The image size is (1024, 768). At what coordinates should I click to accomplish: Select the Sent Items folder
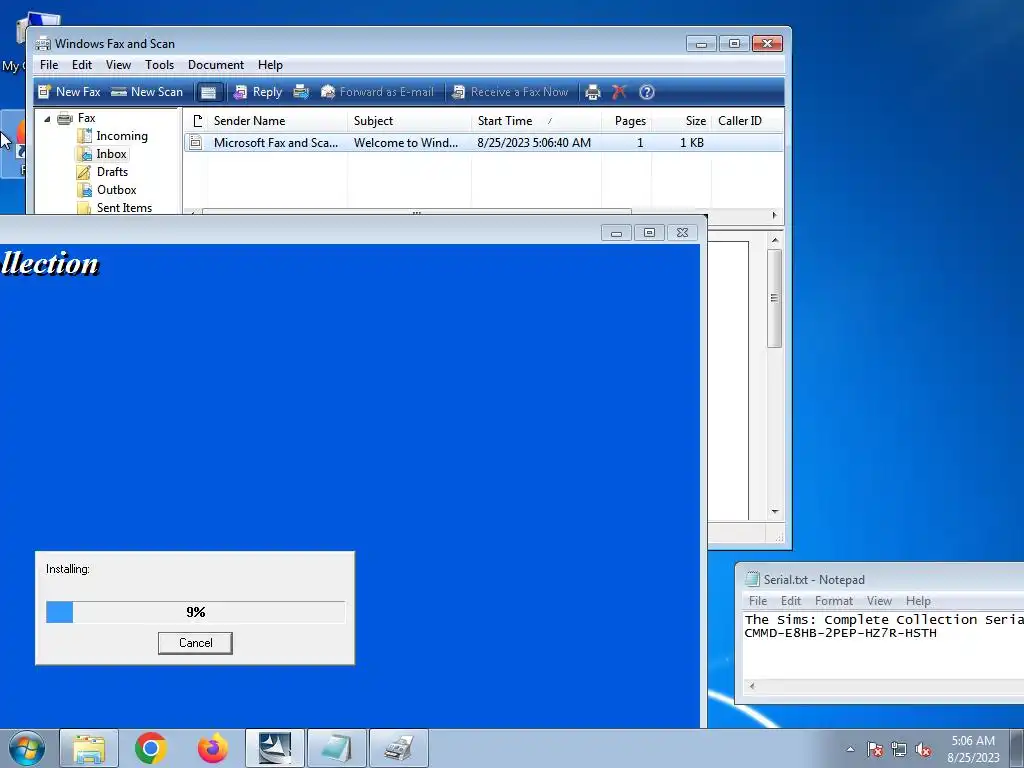(x=125, y=208)
